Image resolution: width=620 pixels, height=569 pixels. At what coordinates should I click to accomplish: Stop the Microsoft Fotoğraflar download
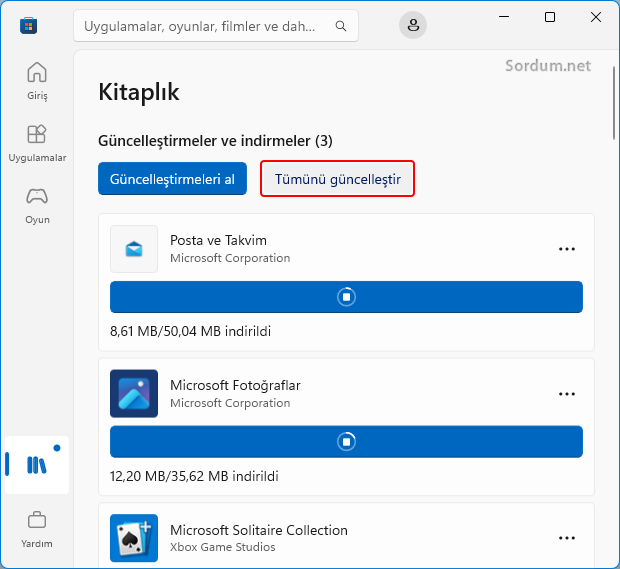pyautogui.click(x=346, y=442)
